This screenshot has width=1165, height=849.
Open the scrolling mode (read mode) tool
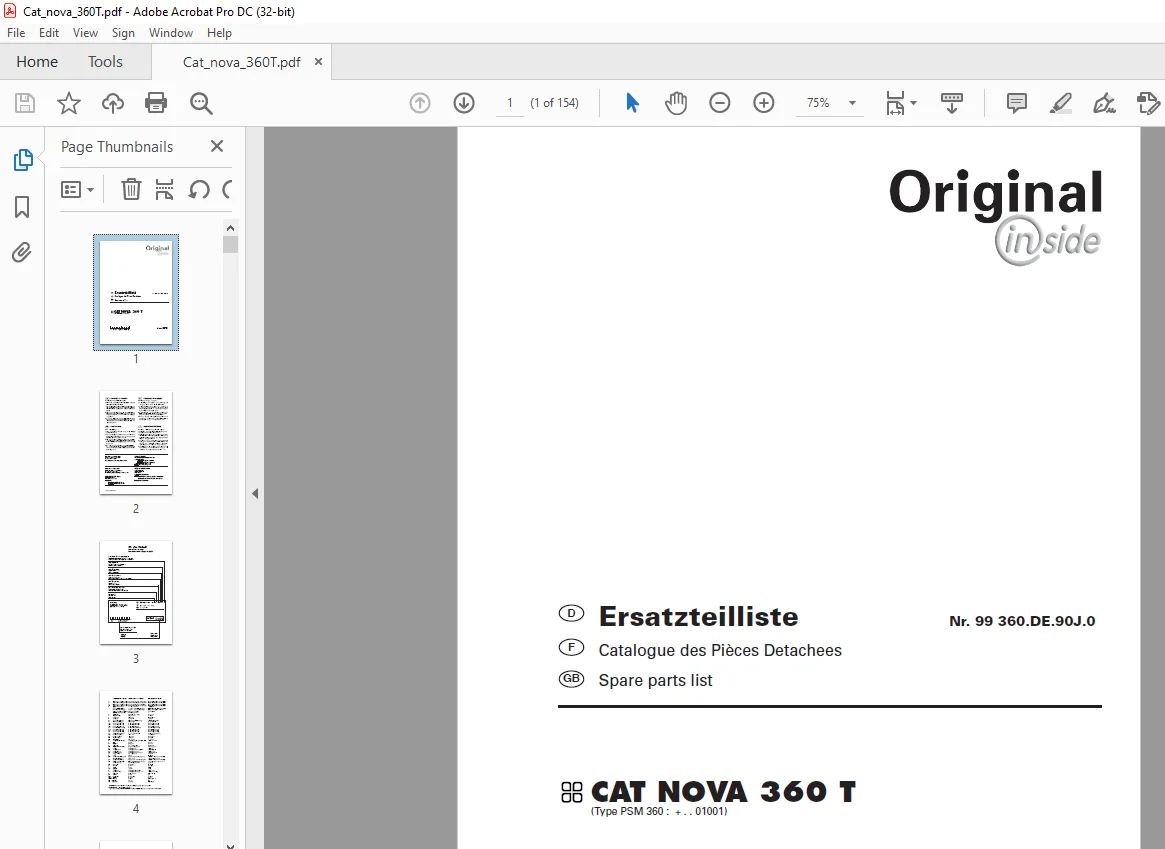point(952,103)
